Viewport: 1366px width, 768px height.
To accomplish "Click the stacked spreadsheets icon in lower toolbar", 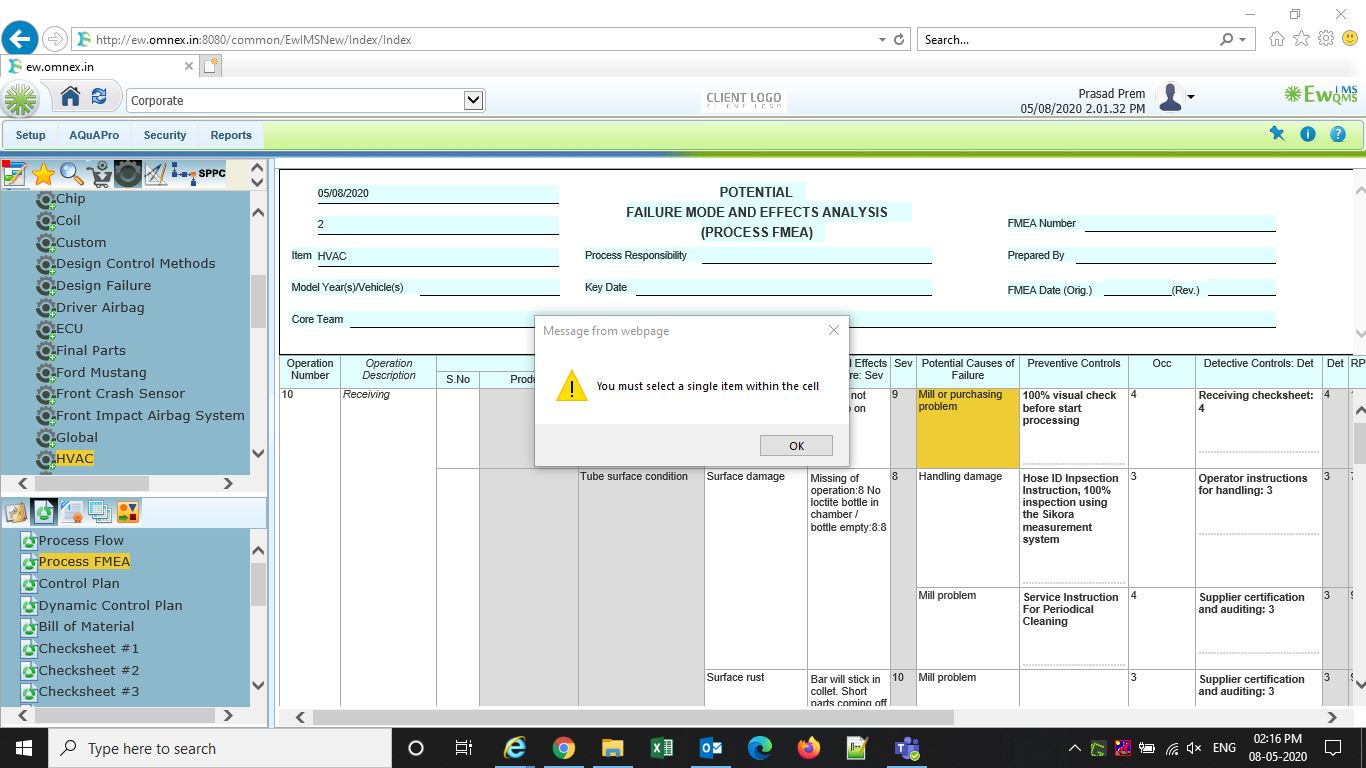I will [99, 513].
